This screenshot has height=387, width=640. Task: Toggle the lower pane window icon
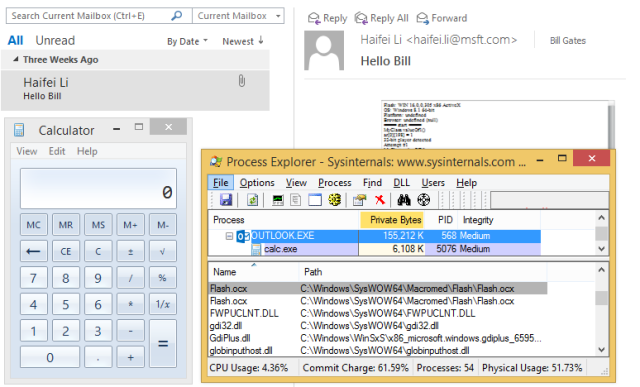315,200
